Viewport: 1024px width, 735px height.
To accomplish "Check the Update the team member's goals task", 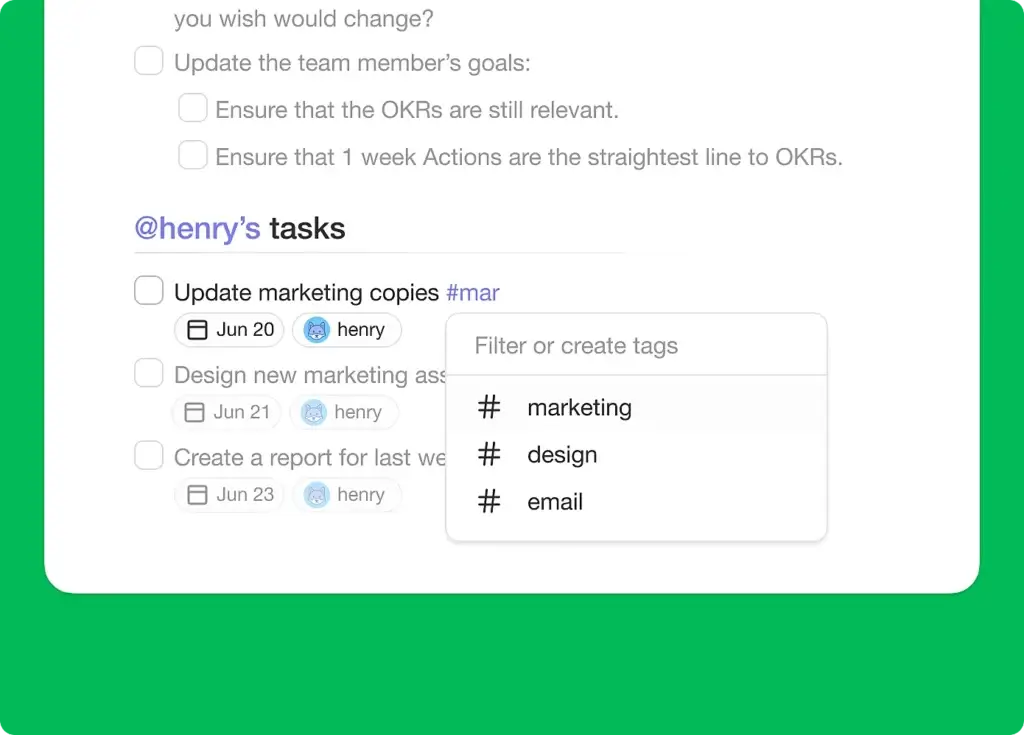I will [148, 60].
